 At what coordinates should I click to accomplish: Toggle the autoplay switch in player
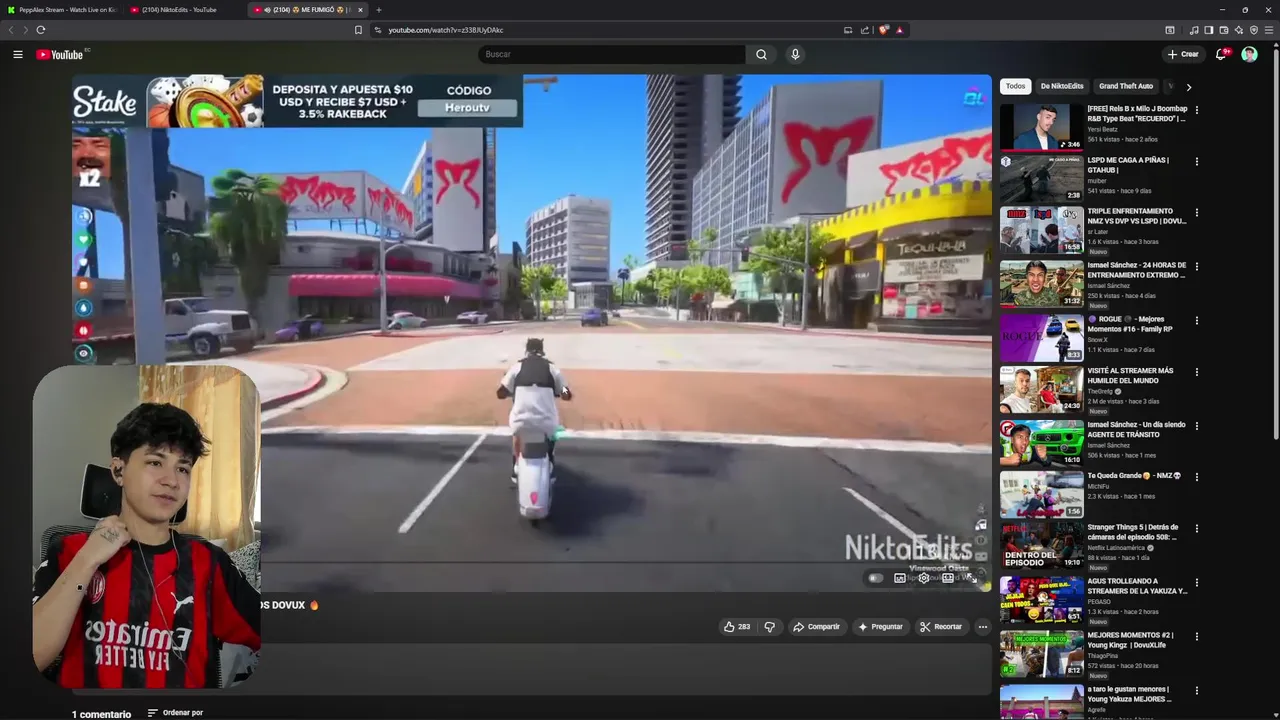[876, 578]
